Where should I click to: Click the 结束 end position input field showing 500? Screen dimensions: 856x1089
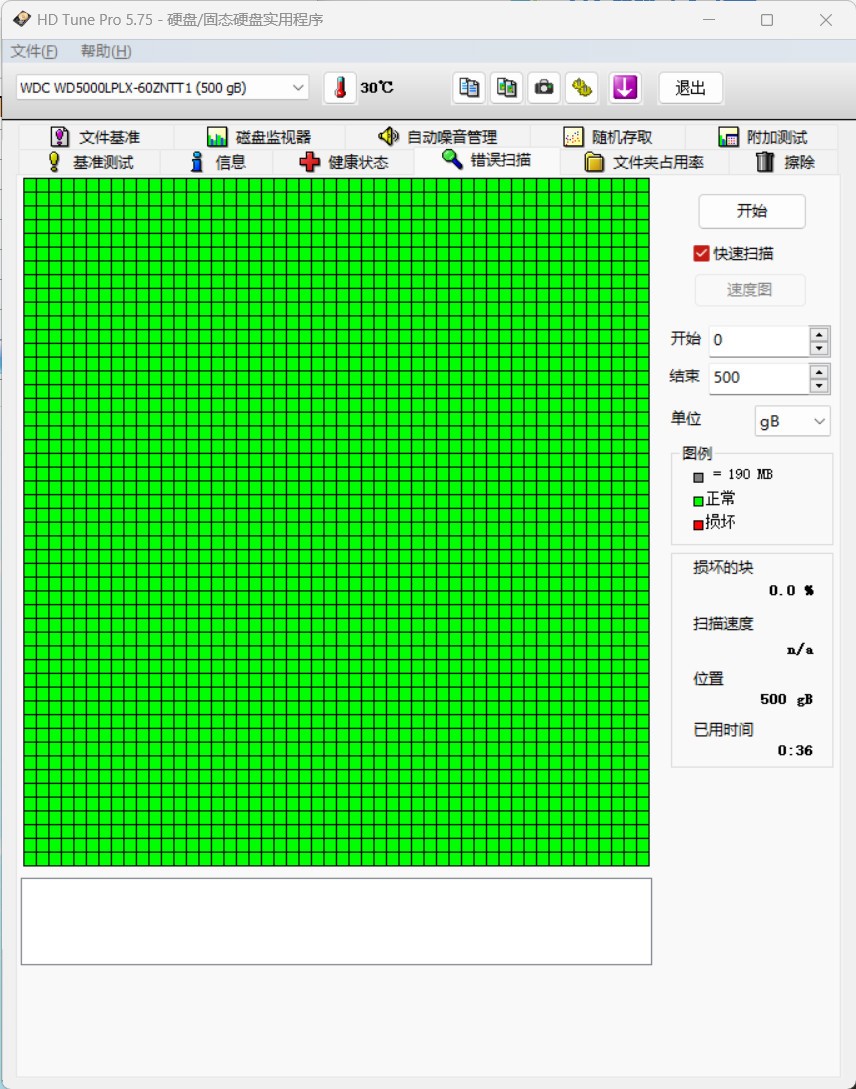coord(759,378)
